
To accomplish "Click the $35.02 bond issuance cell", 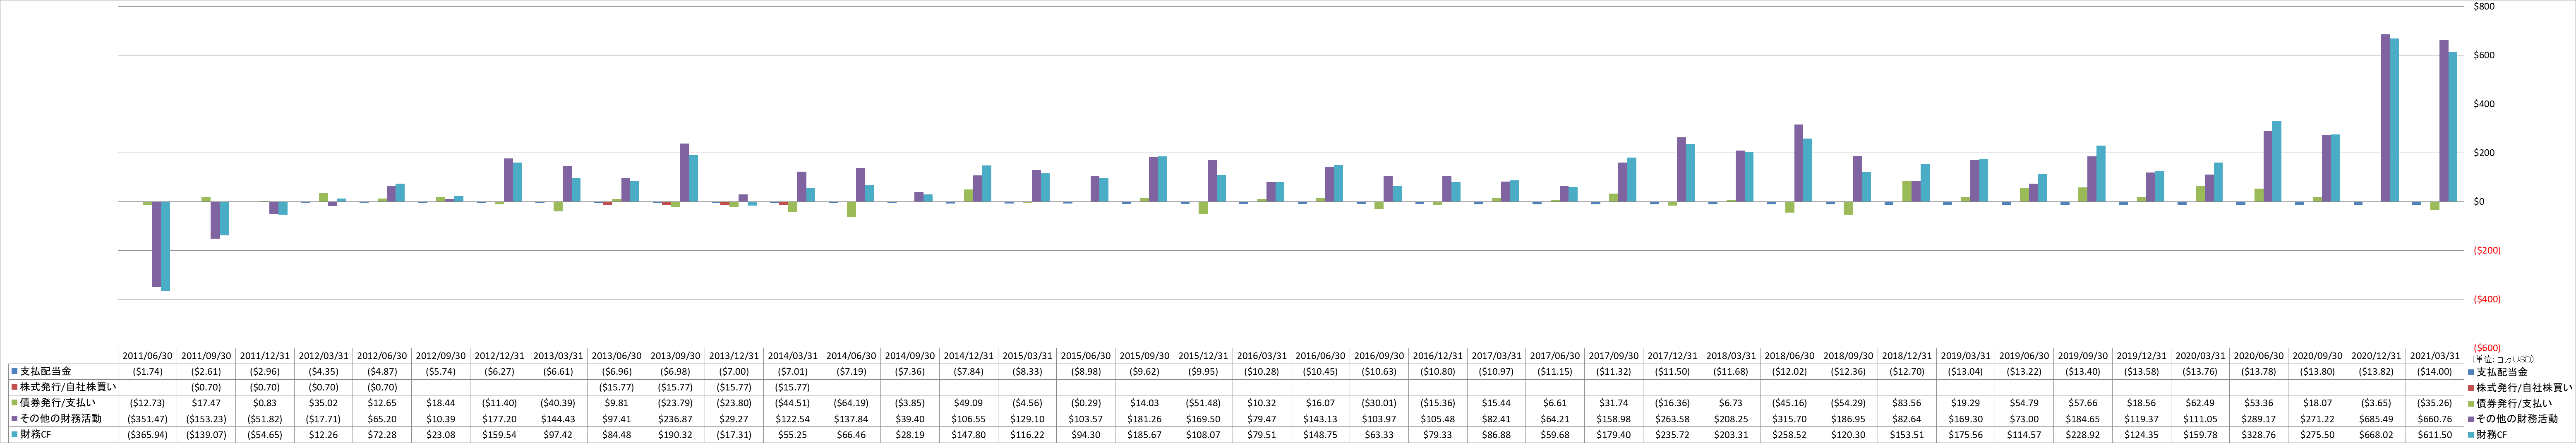I will pos(323,403).
